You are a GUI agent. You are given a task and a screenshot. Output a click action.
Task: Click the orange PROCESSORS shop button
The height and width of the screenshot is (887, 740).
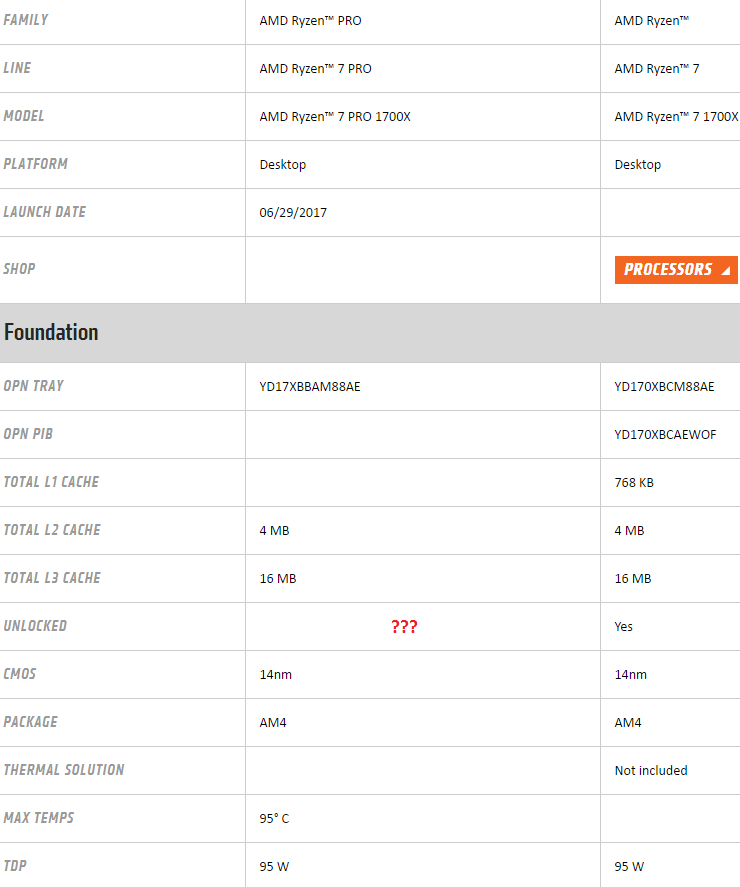click(x=668, y=270)
